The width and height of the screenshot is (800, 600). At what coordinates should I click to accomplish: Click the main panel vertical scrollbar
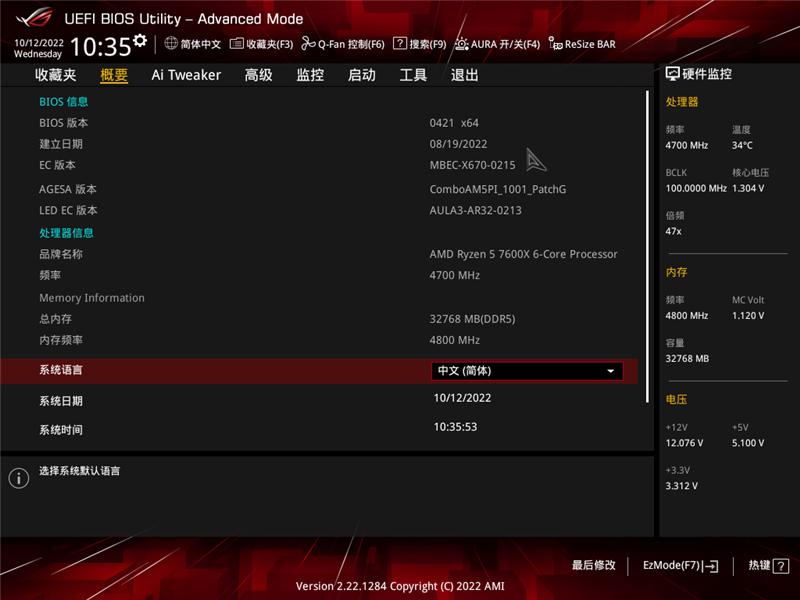[647, 247]
